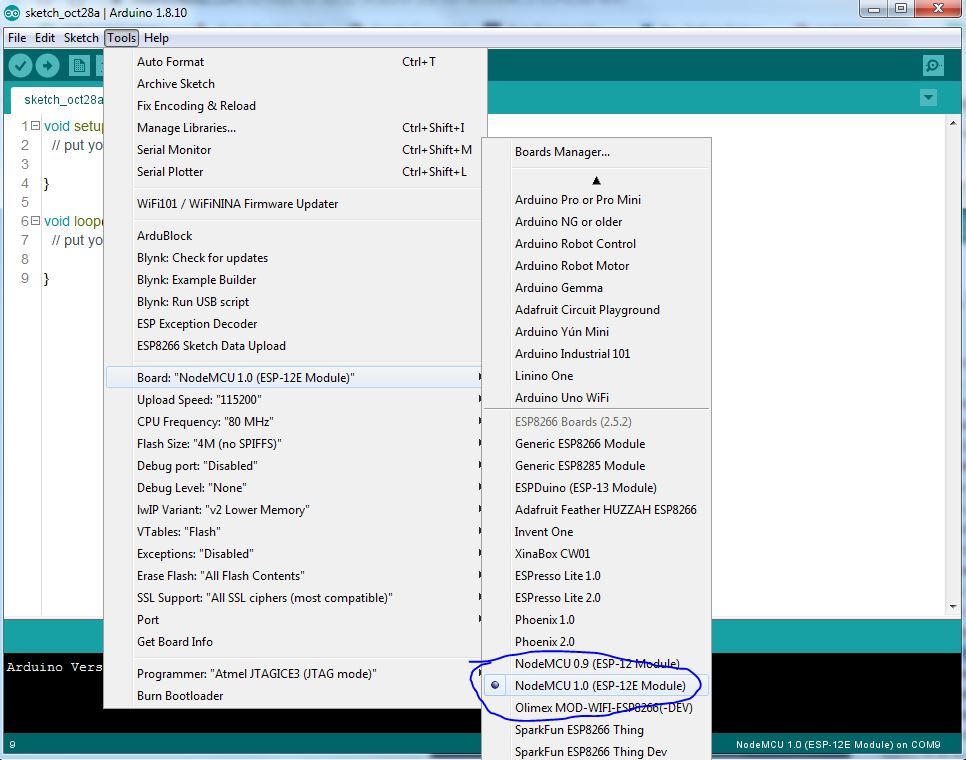The image size is (966, 760).
Task: Open the Help menu
Action: pos(156,38)
